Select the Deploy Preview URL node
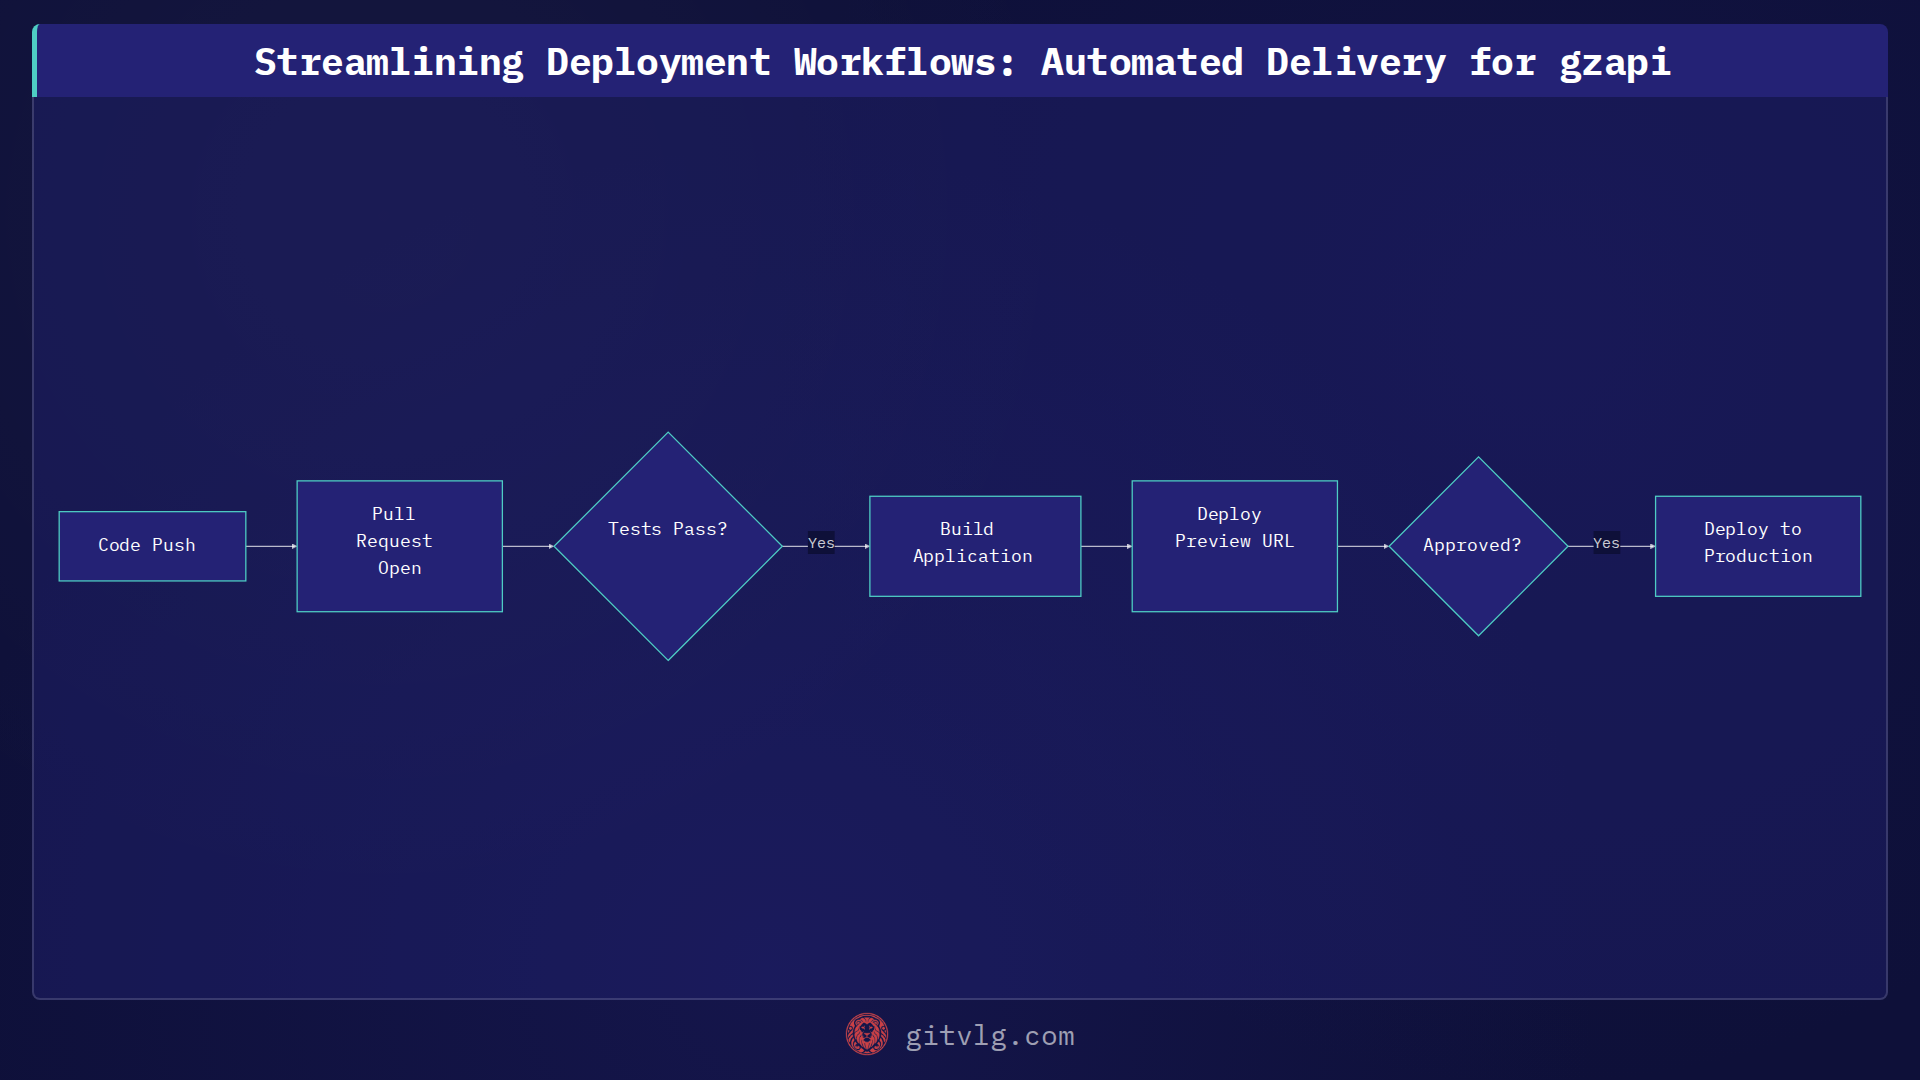1920x1080 pixels. 1234,546
